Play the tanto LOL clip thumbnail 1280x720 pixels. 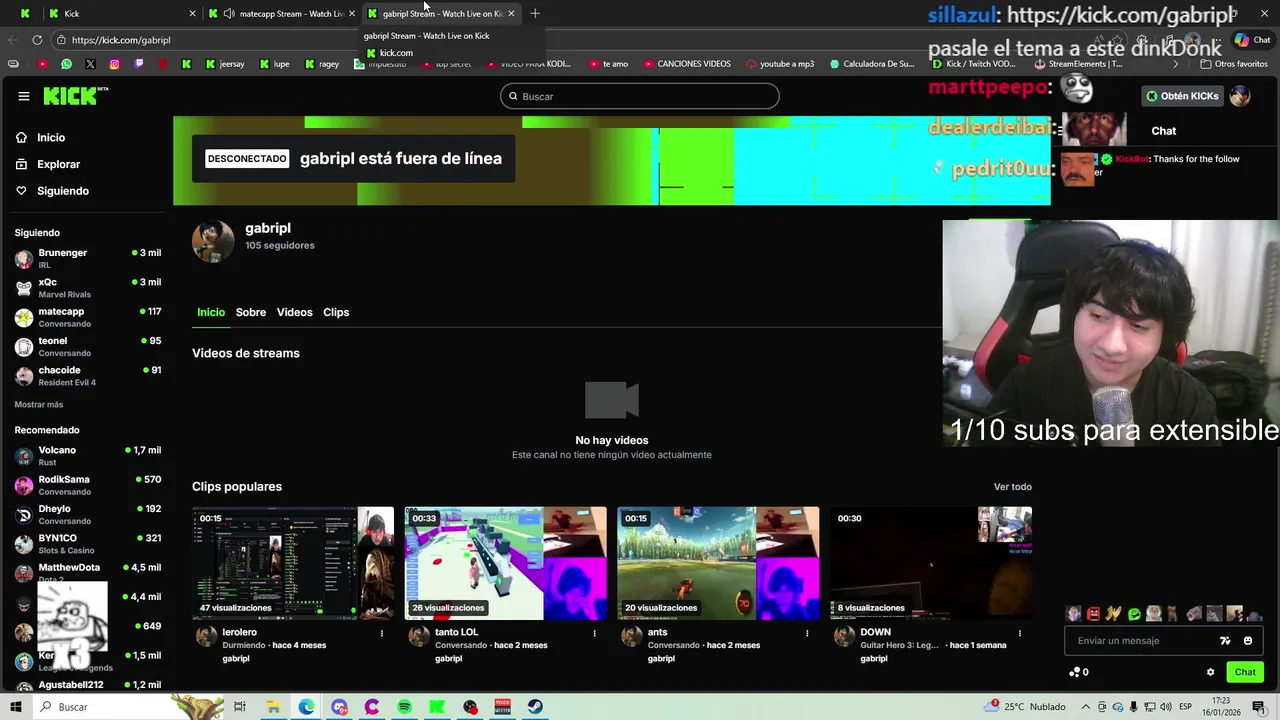[505, 563]
